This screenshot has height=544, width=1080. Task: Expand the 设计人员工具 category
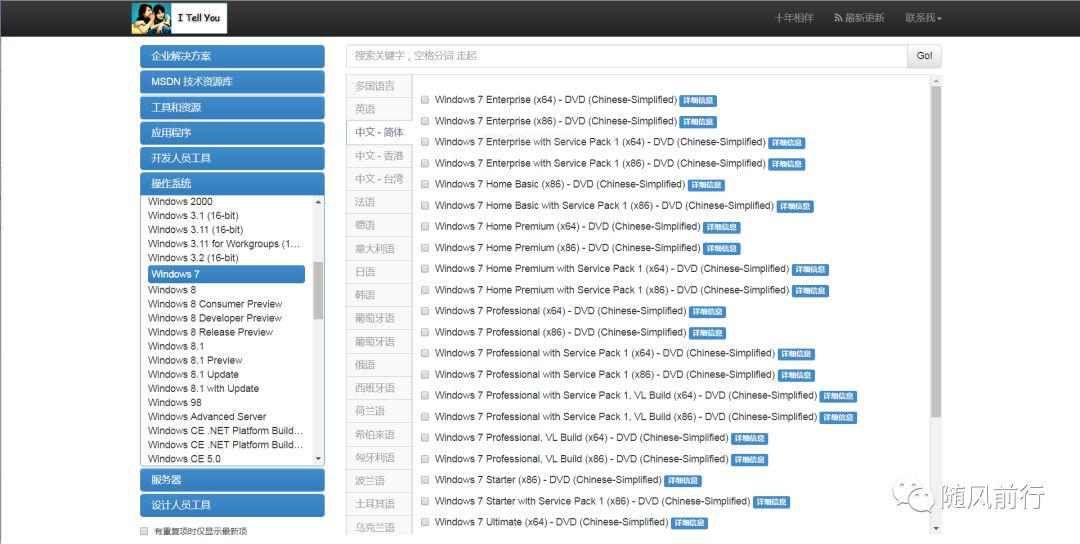(x=232, y=505)
